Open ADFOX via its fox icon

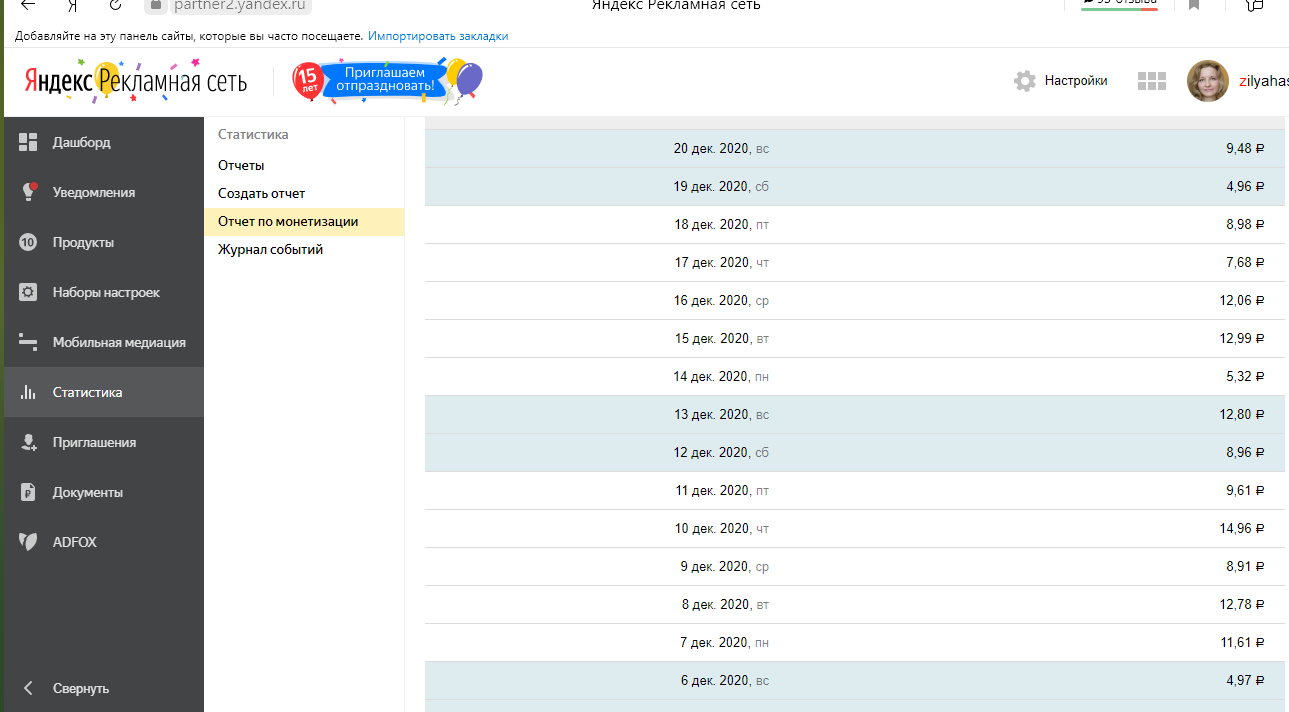pyautogui.click(x=28, y=542)
